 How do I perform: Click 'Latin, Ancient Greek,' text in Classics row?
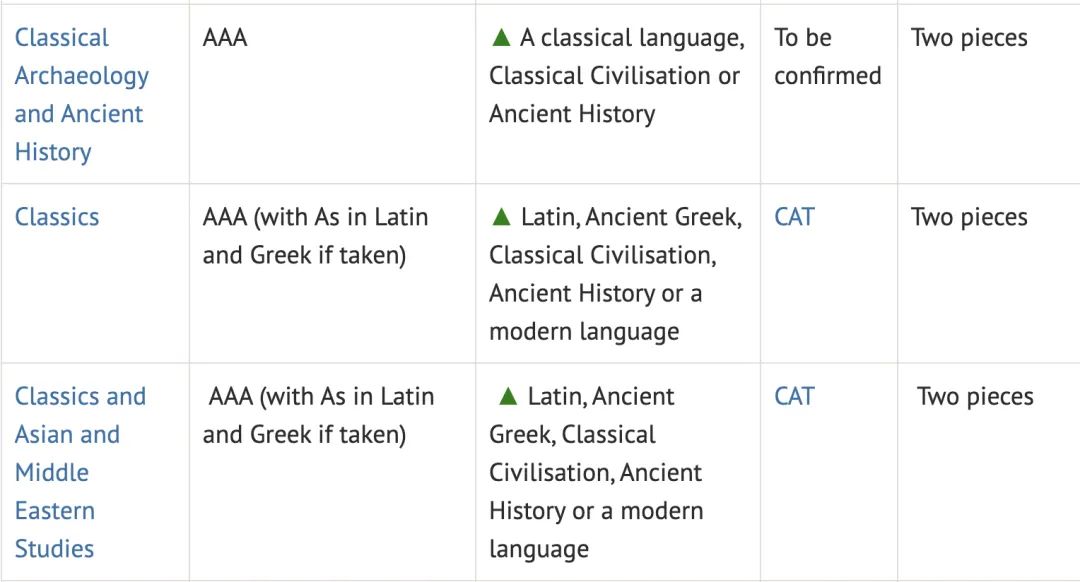pyautogui.click(x=631, y=217)
